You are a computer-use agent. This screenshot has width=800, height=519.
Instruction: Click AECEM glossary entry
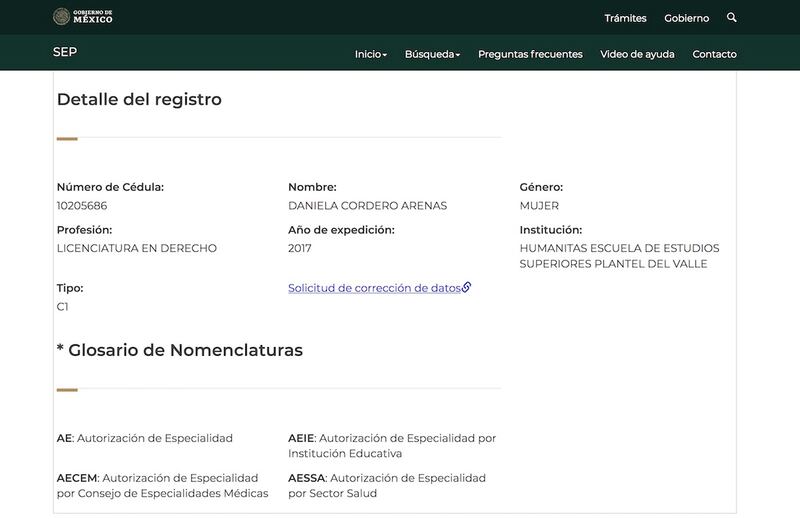162,485
